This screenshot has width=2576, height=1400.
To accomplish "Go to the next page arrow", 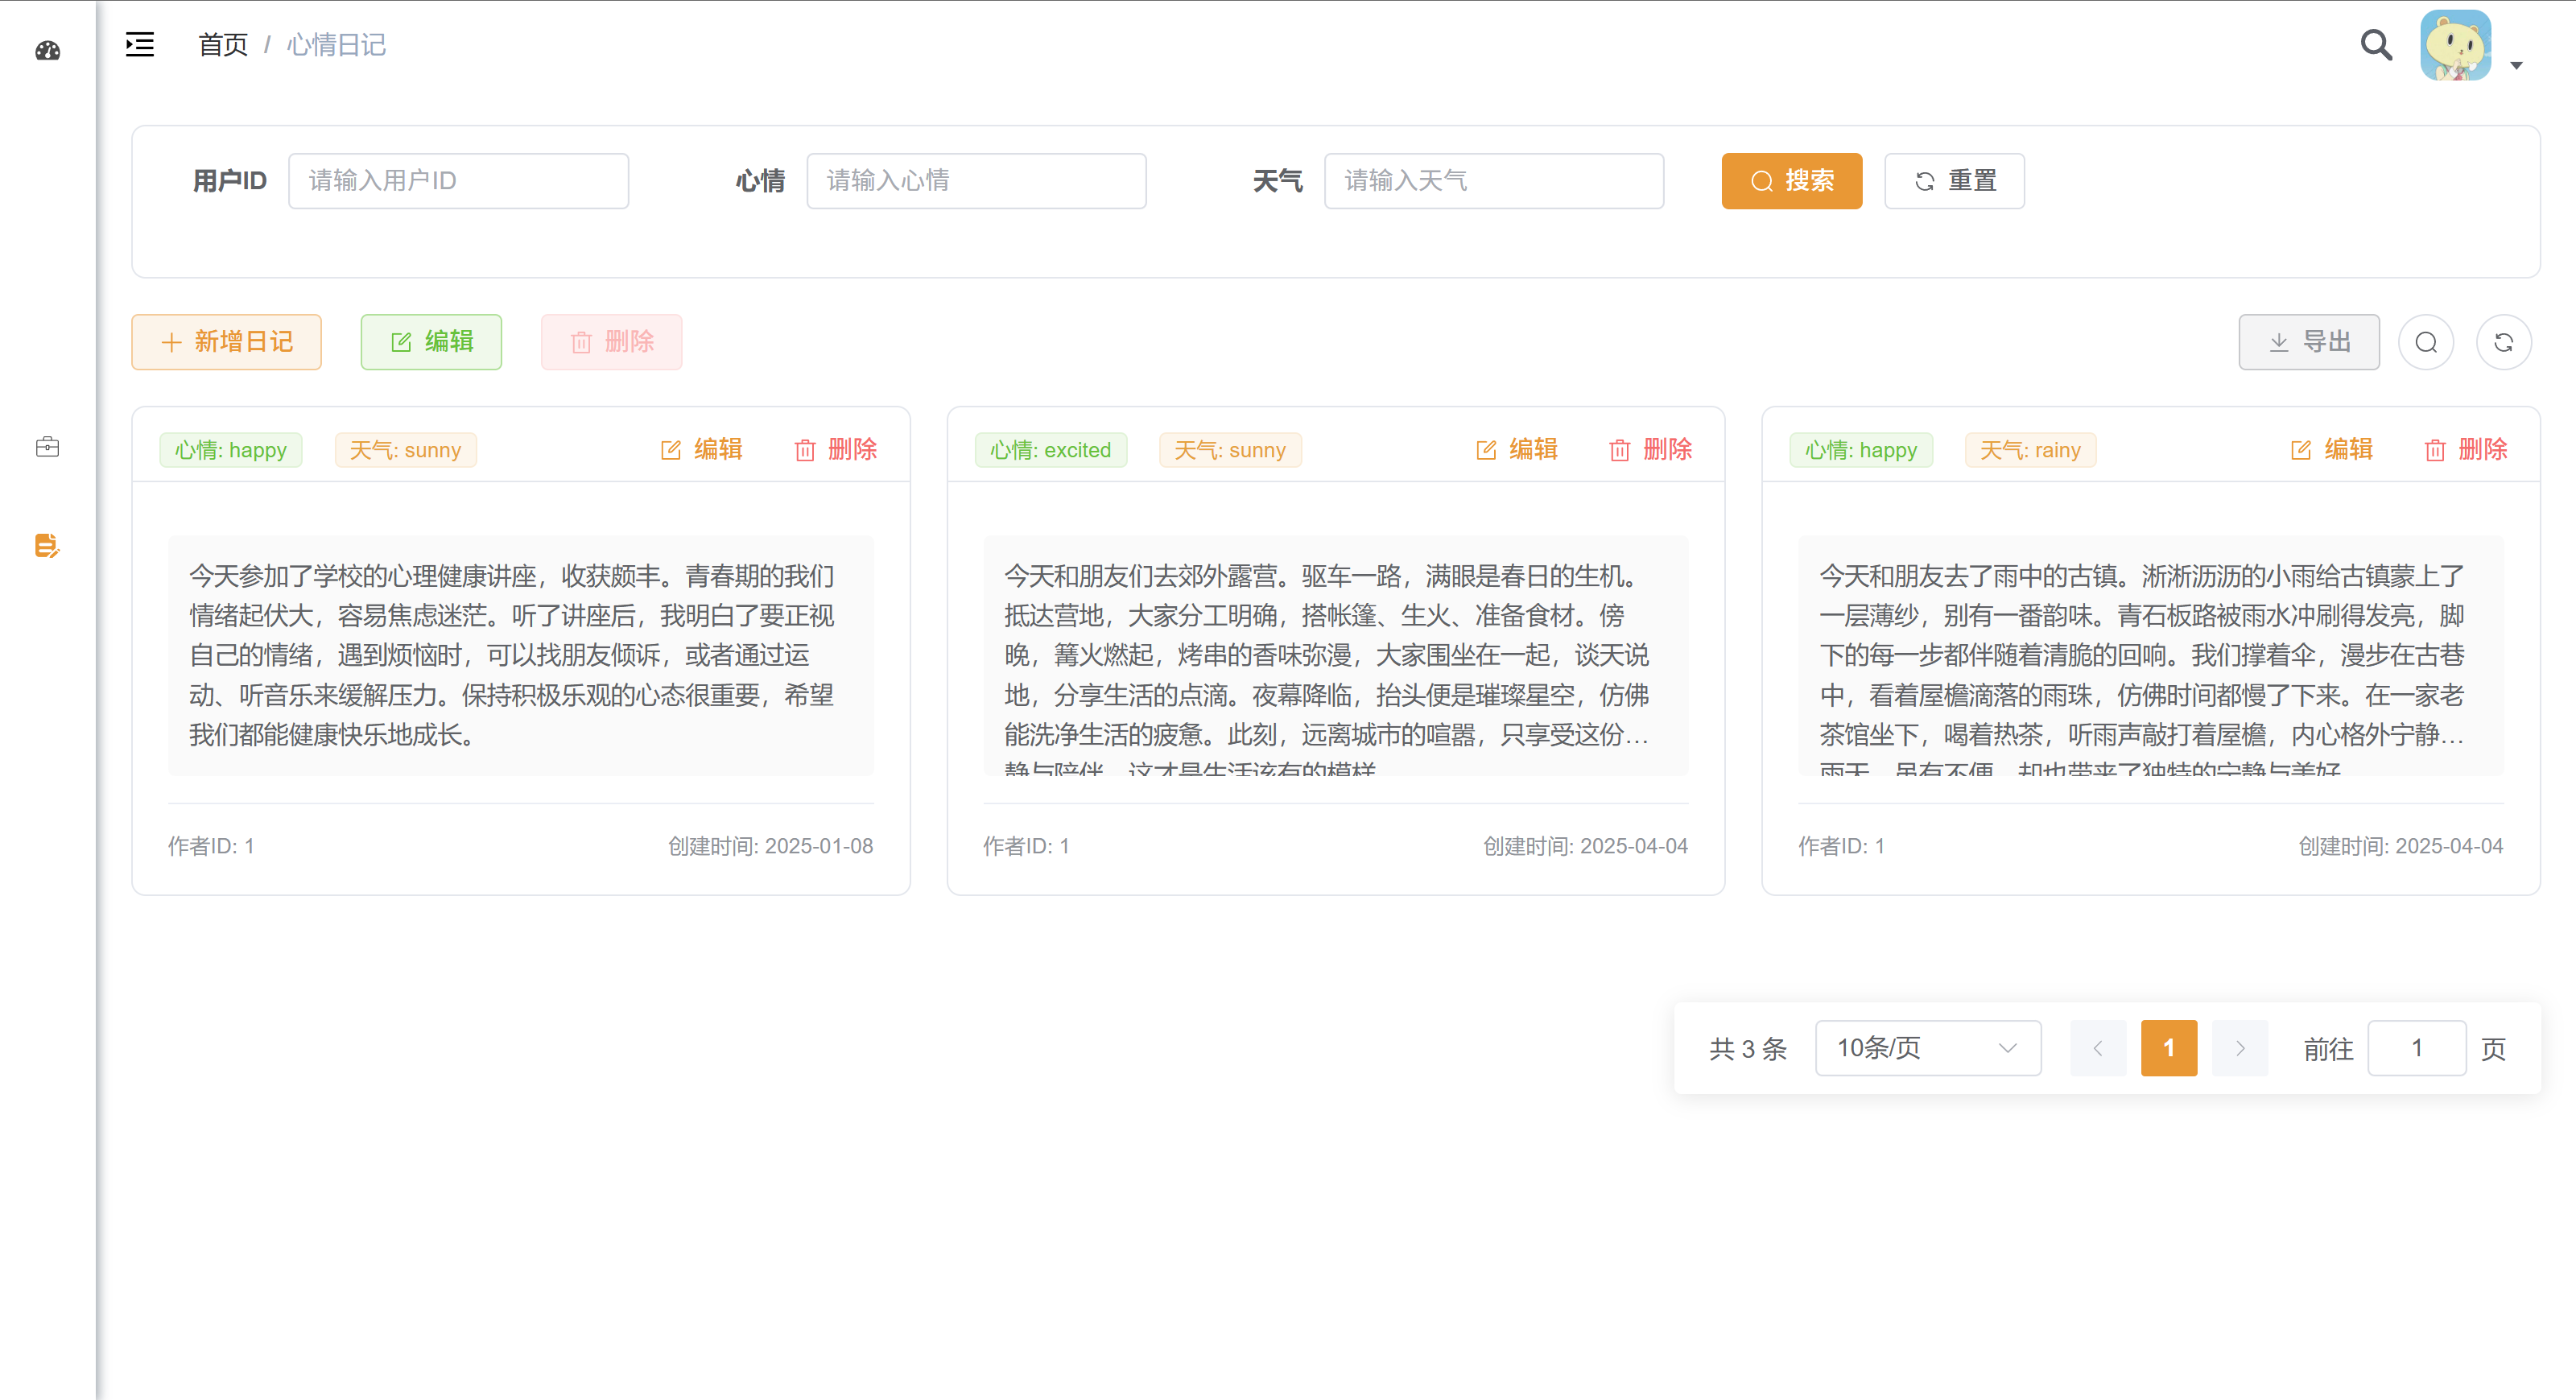I will (x=2240, y=1048).
